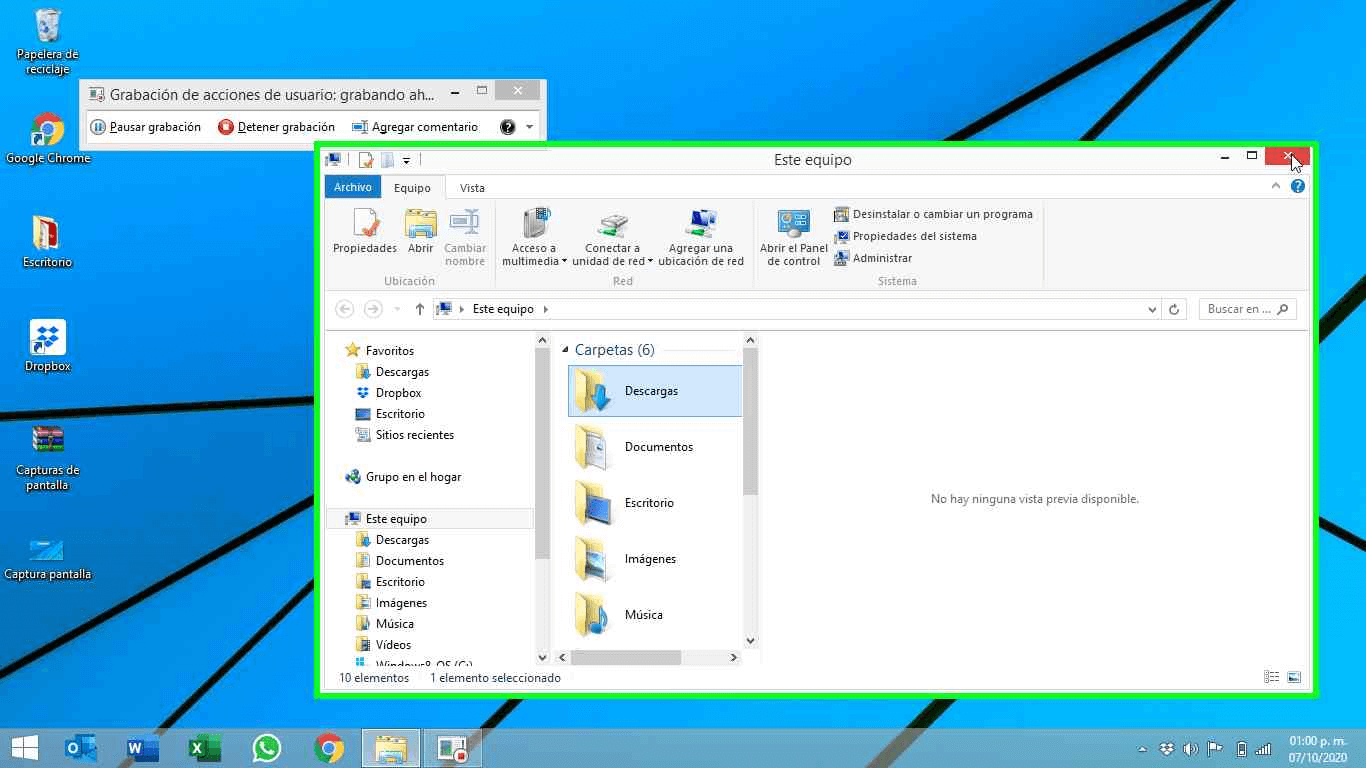Click Agregar comentario in recorder window

(x=415, y=127)
